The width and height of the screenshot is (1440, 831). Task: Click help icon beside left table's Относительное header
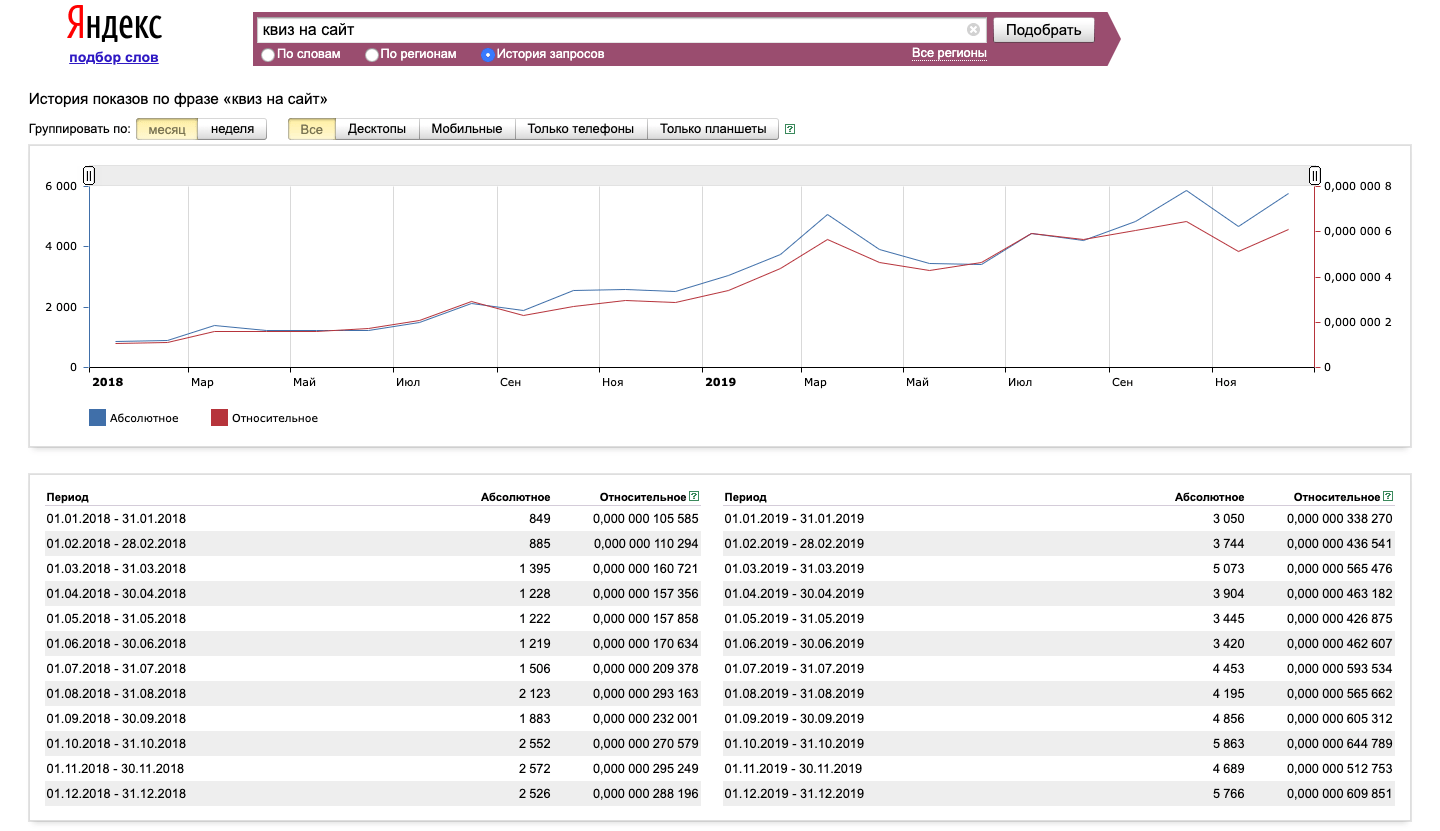(694, 497)
